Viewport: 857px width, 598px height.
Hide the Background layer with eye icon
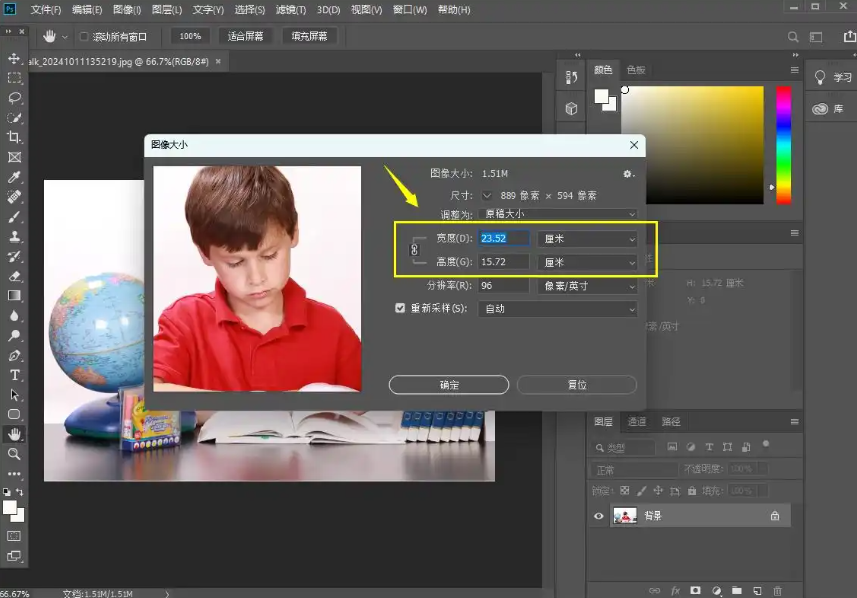click(599, 516)
